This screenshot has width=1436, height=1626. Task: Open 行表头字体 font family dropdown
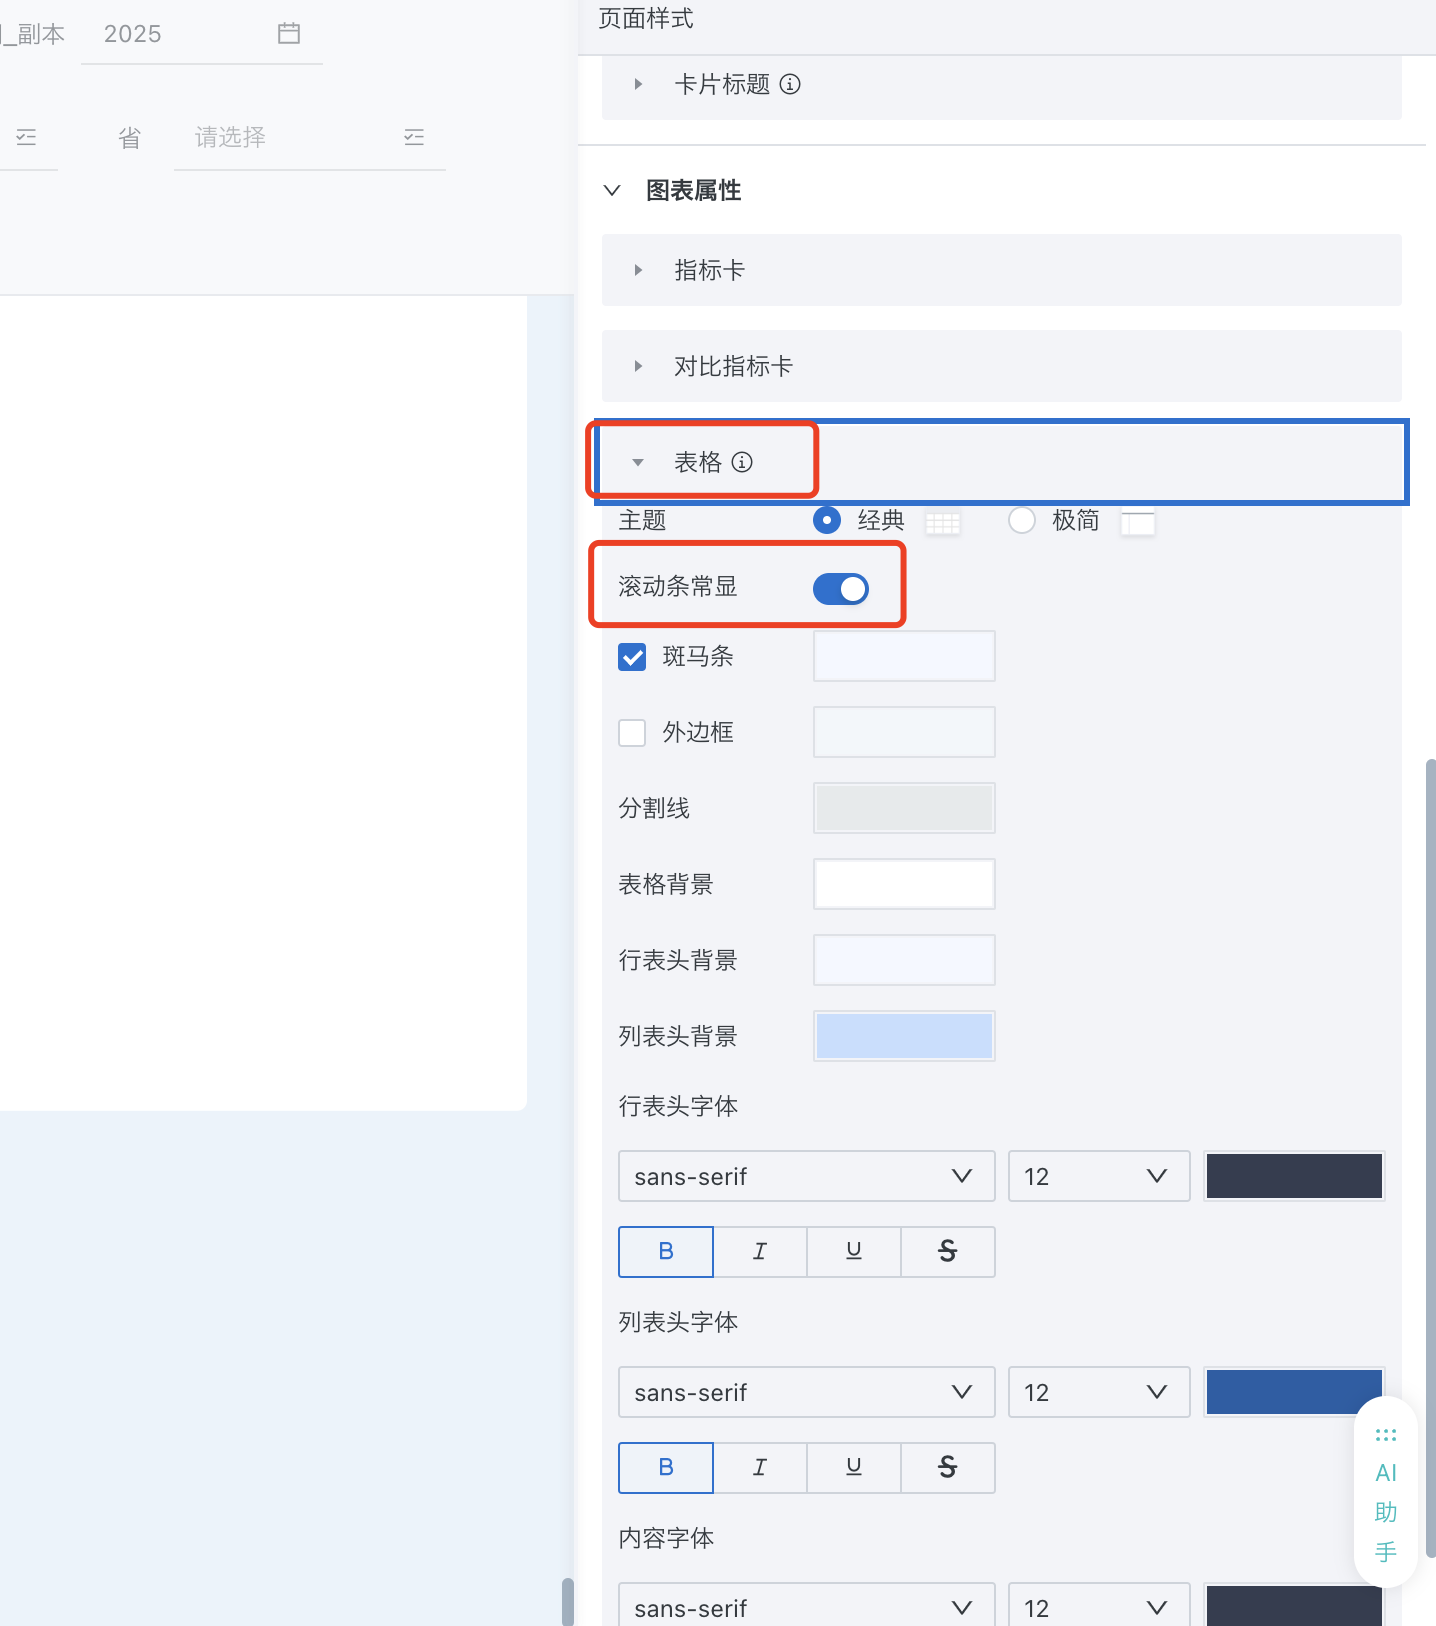click(x=807, y=1176)
